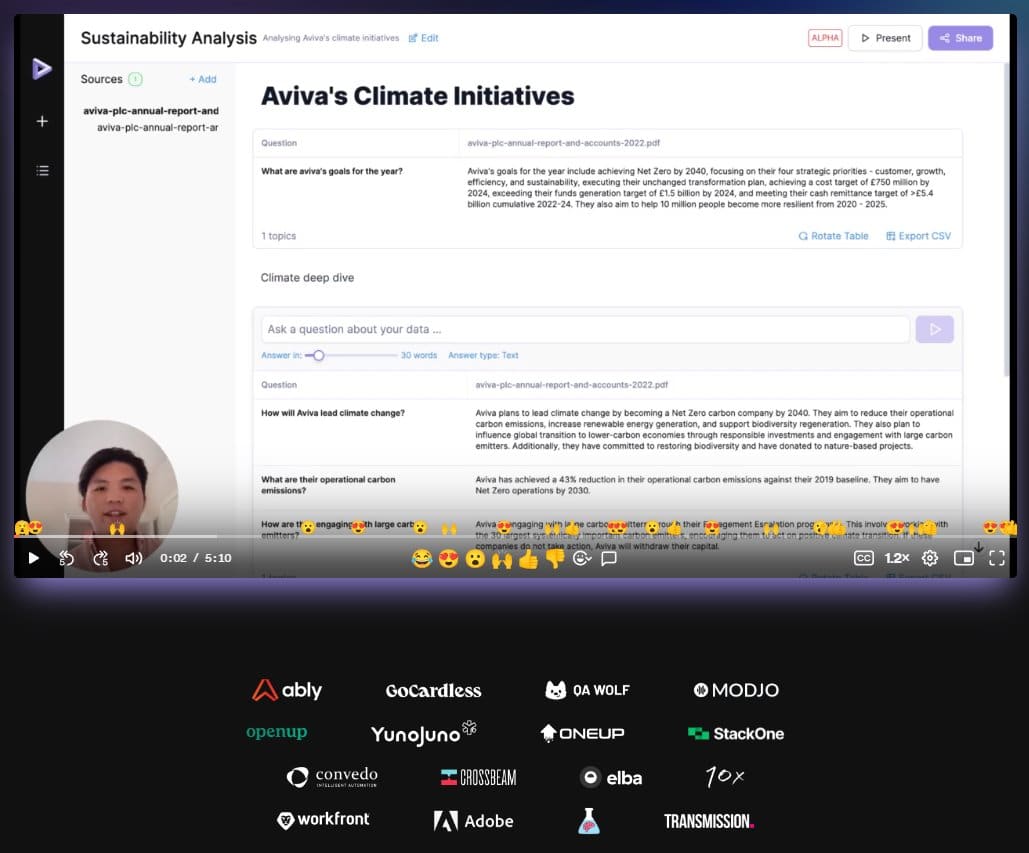Open video settings gear
Viewport: 1029px width, 853px height.
point(930,558)
